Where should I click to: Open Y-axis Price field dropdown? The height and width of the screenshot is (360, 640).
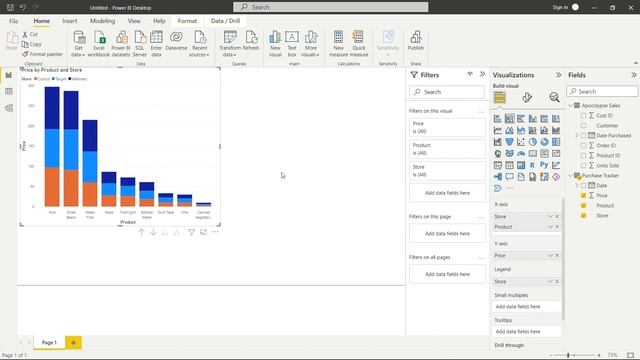[550, 256]
